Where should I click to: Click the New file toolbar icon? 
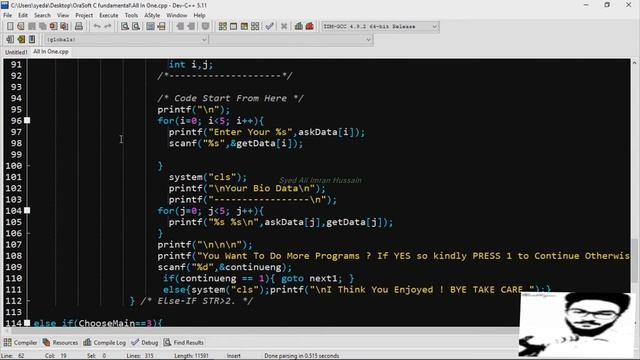(x=10, y=27)
